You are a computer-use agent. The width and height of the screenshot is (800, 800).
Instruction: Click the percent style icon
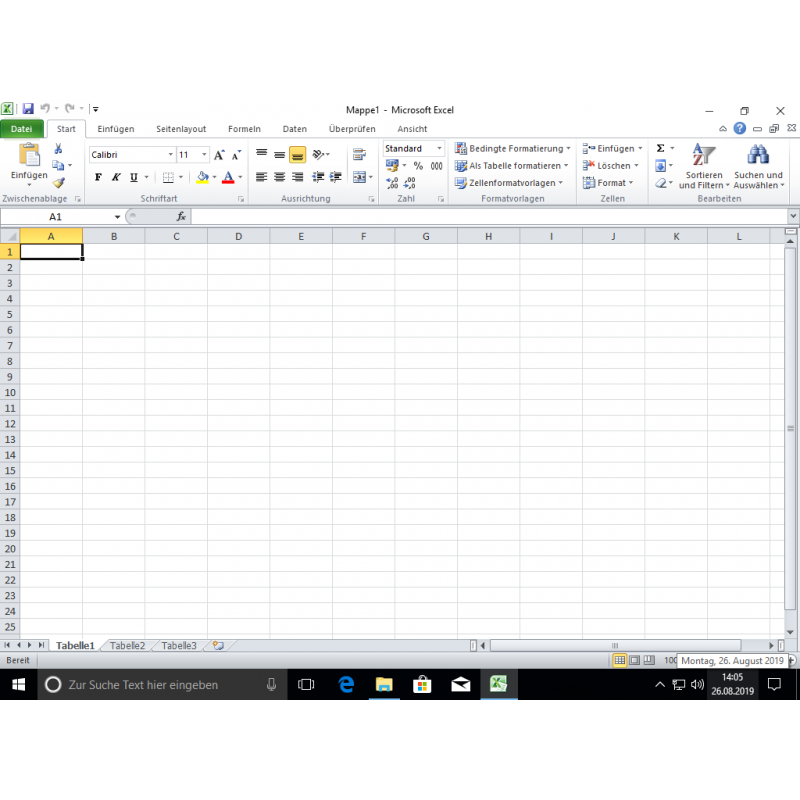418,166
